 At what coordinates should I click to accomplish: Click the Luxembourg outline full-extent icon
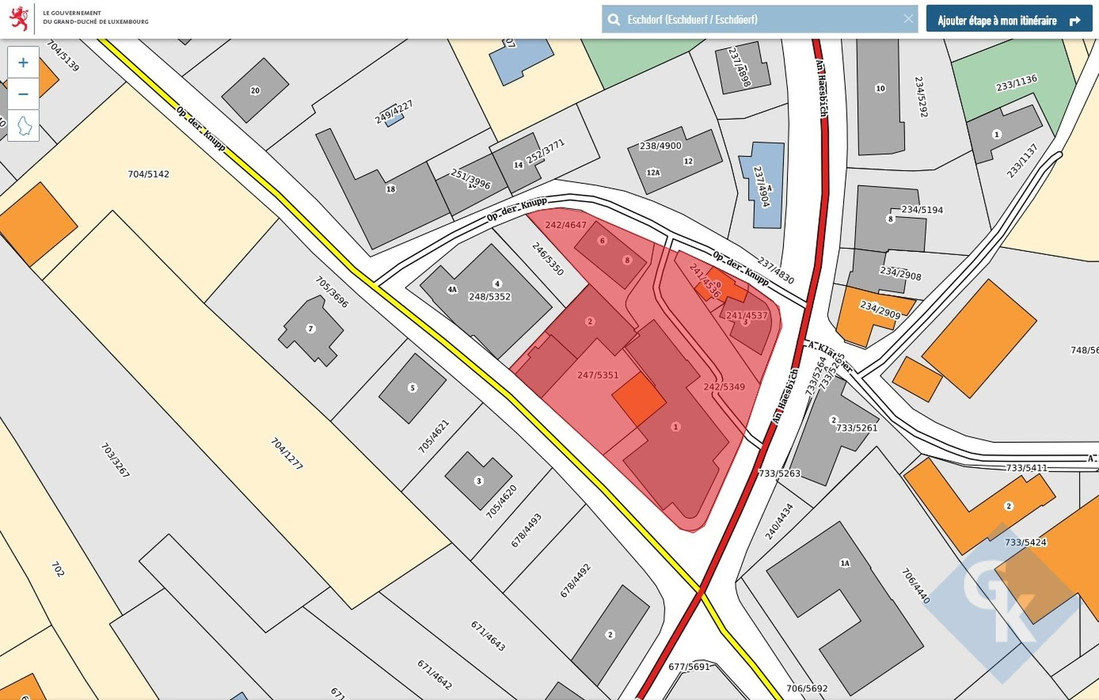(x=23, y=125)
